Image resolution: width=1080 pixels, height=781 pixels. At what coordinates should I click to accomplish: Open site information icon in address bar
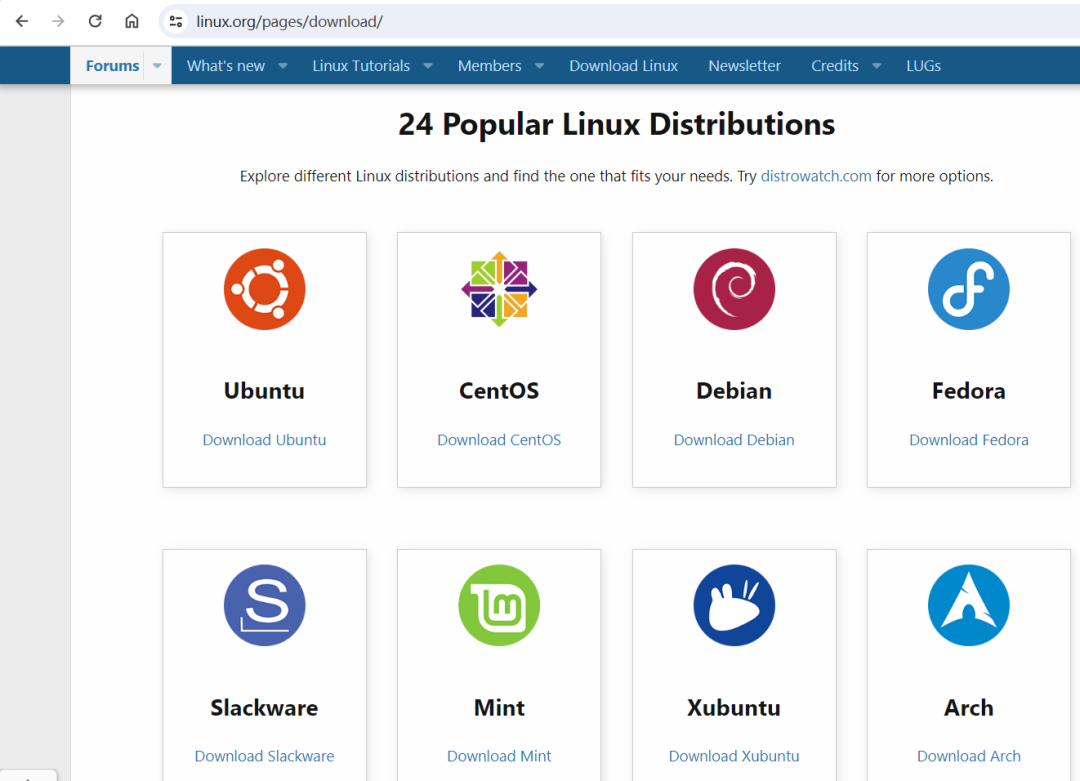click(x=176, y=21)
